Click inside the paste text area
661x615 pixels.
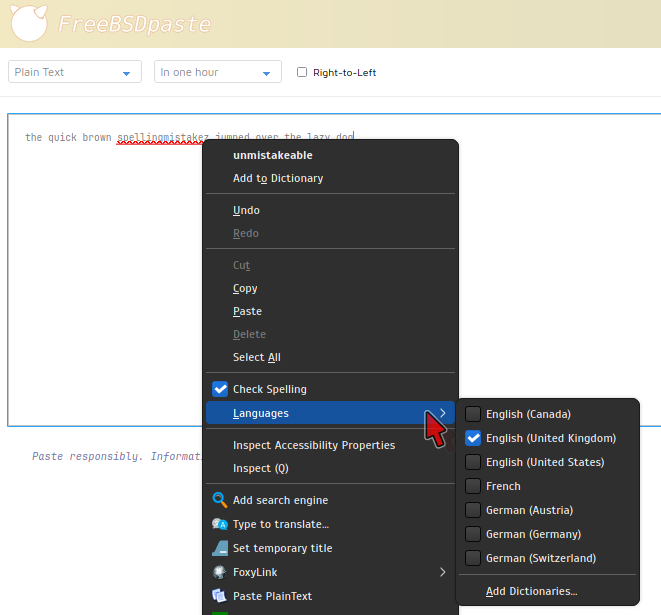(x=100, y=300)
